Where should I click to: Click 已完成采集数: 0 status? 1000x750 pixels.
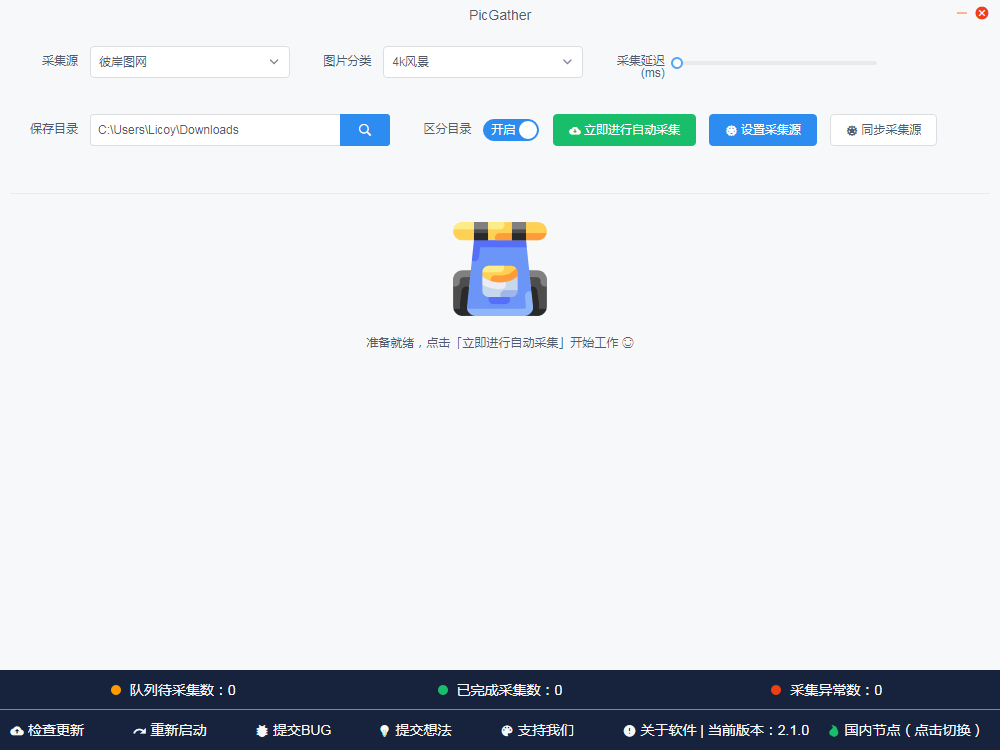(501, 690)
